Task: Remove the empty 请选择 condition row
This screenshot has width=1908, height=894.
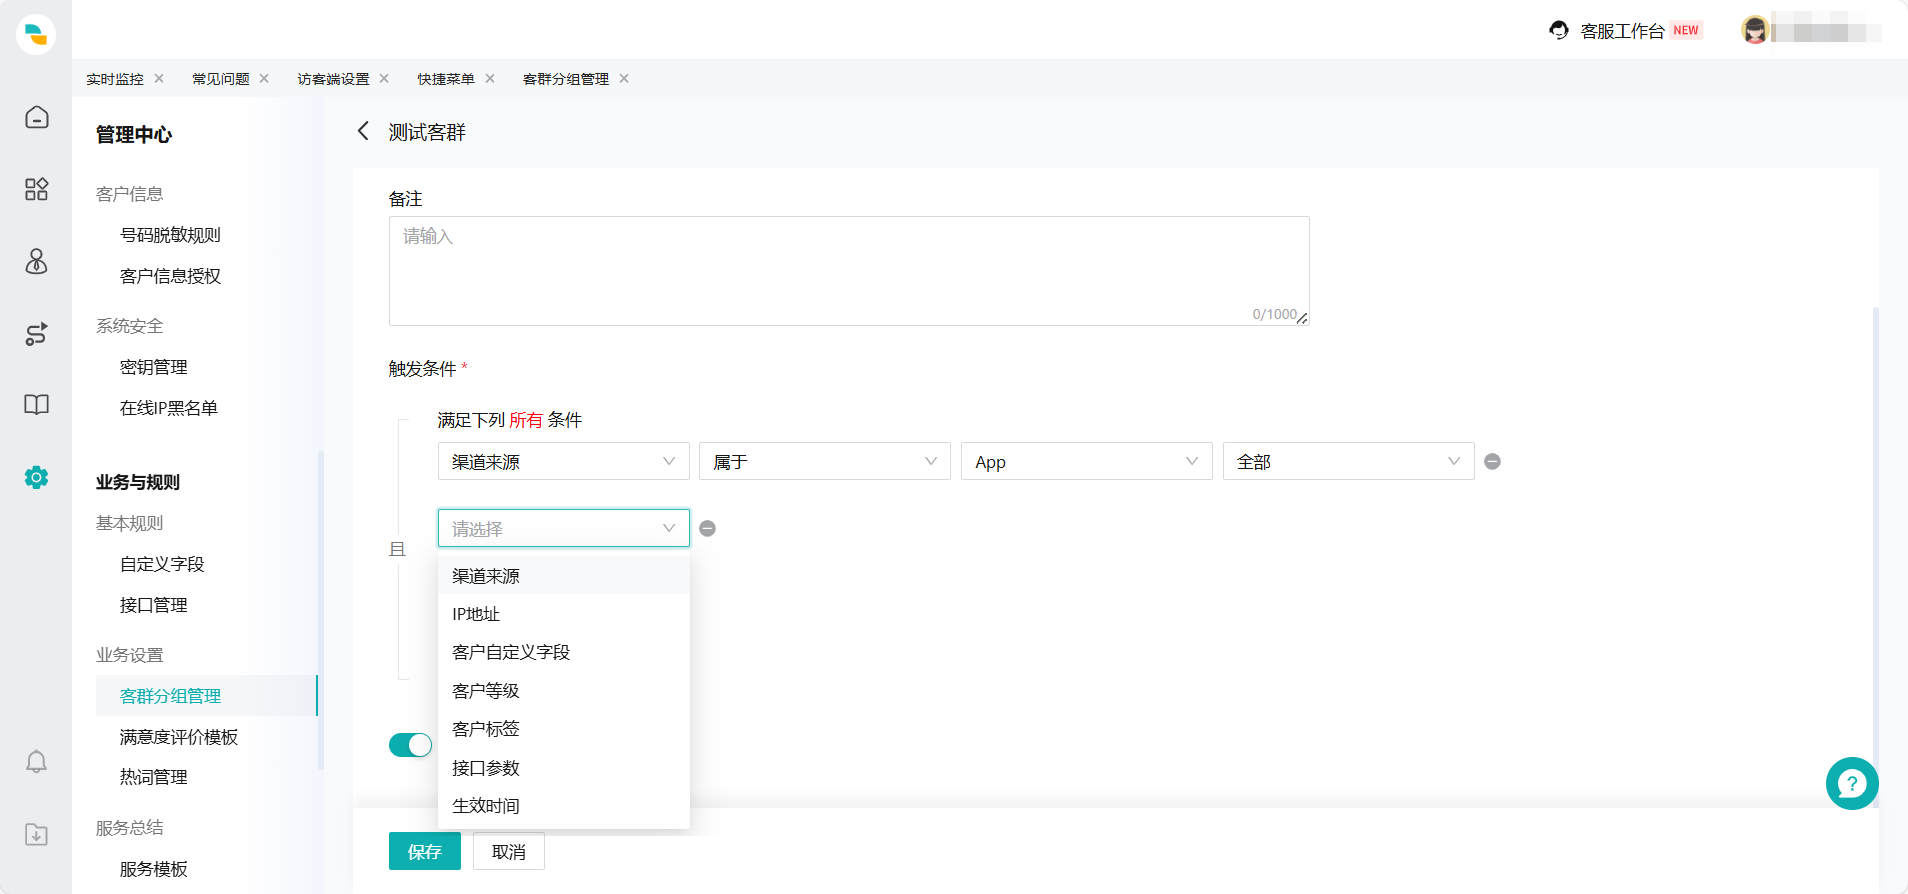Action: 707,528
